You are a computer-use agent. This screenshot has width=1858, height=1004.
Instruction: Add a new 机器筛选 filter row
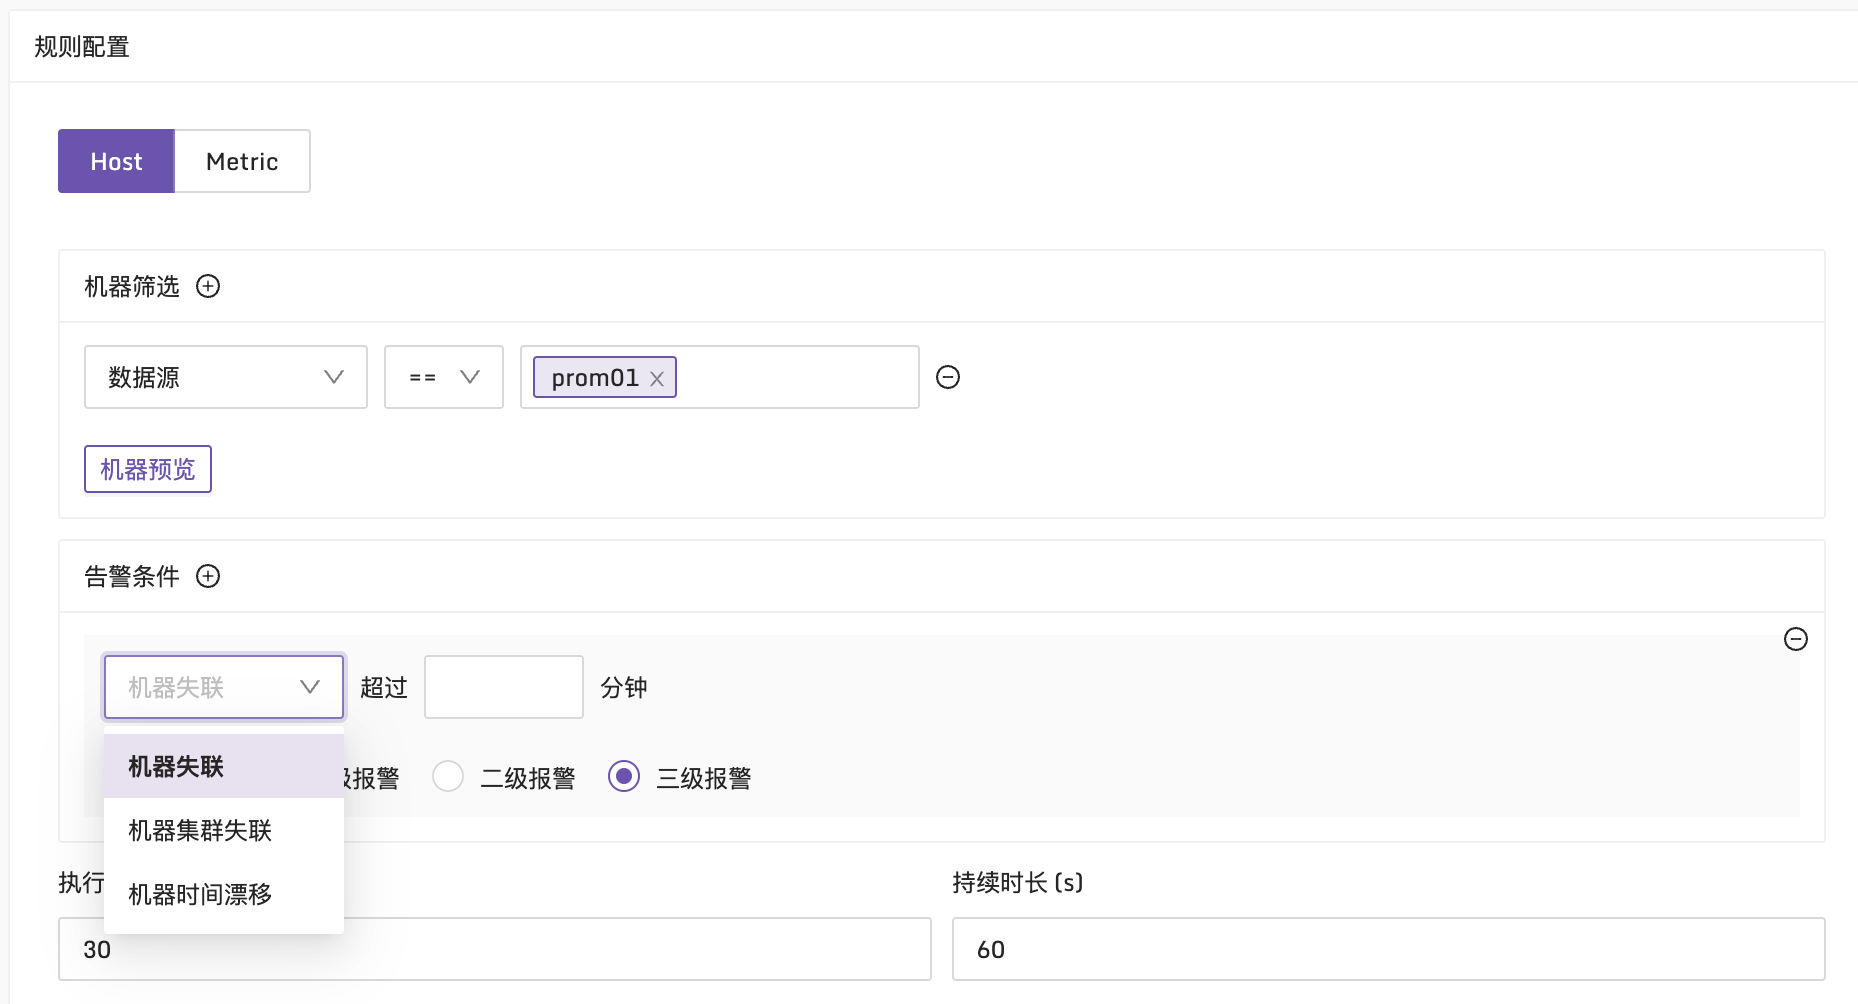tap(208, 287)
